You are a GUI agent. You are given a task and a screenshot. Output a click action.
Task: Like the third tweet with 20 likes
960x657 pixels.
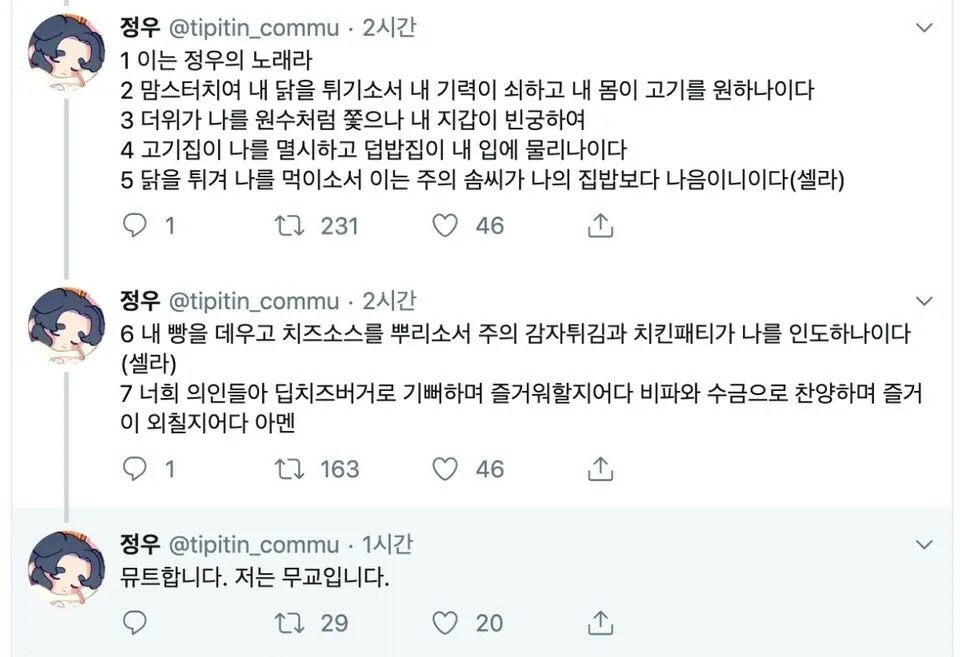coord(445,623)
